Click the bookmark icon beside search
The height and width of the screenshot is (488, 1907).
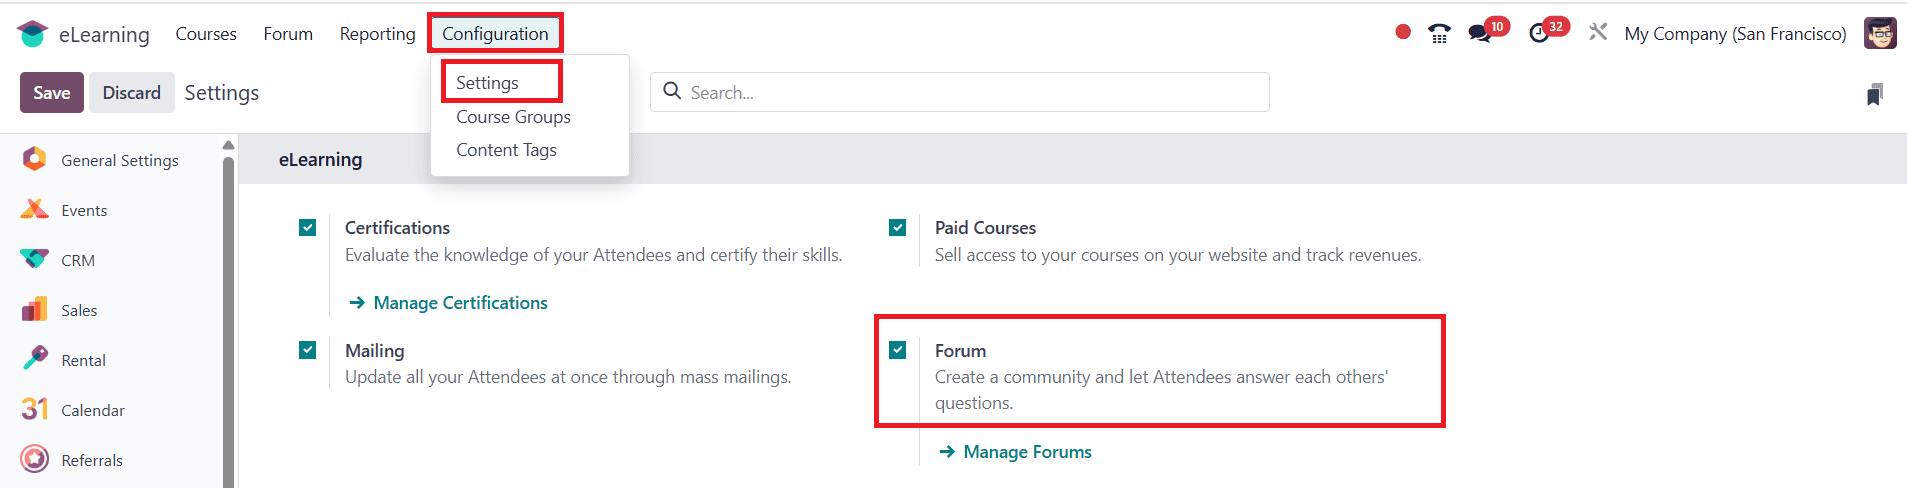click(1875, 94)
